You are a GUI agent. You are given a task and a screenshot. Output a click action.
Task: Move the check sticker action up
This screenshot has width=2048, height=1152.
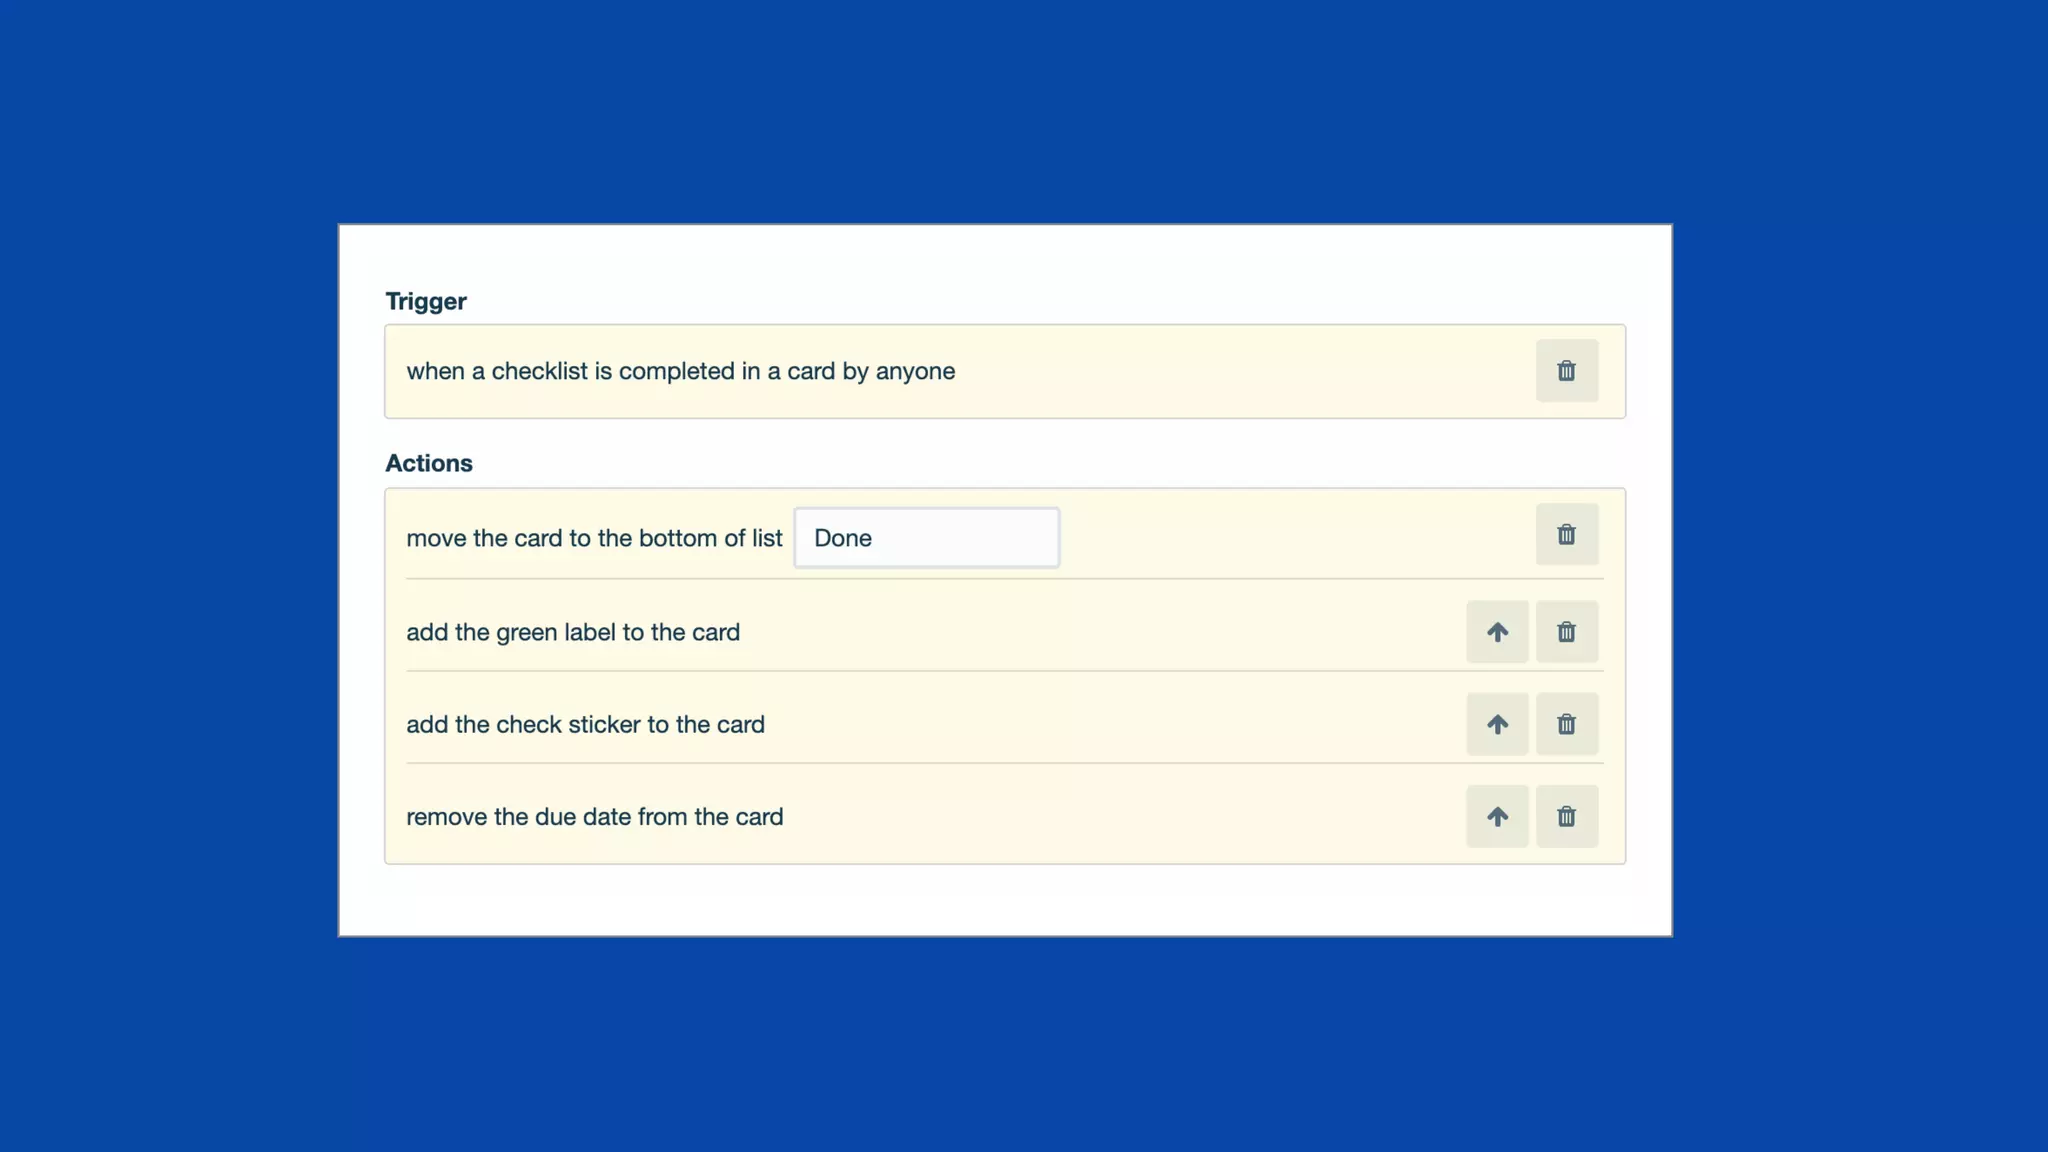tap(1497, 724)
